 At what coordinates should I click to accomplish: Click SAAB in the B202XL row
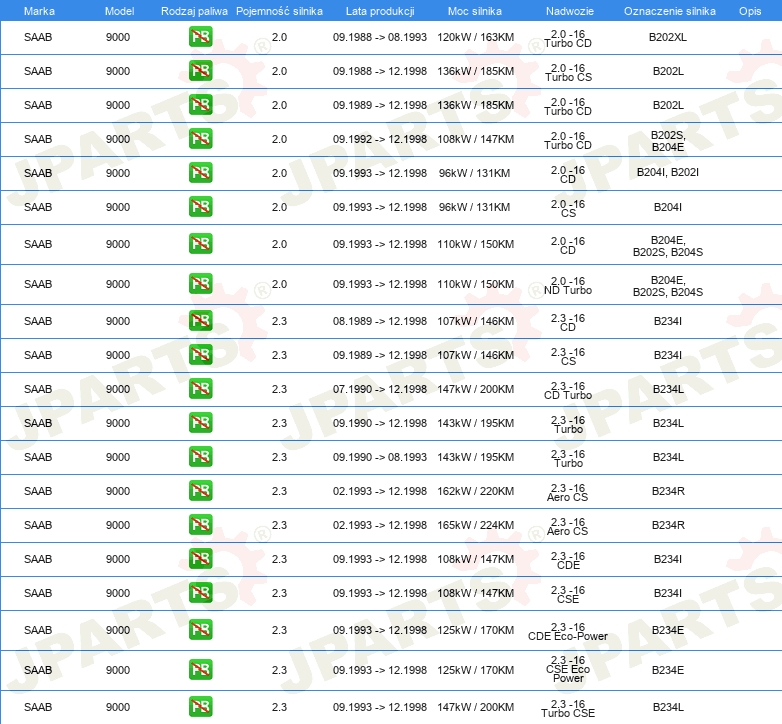click(x=38, y=37)
